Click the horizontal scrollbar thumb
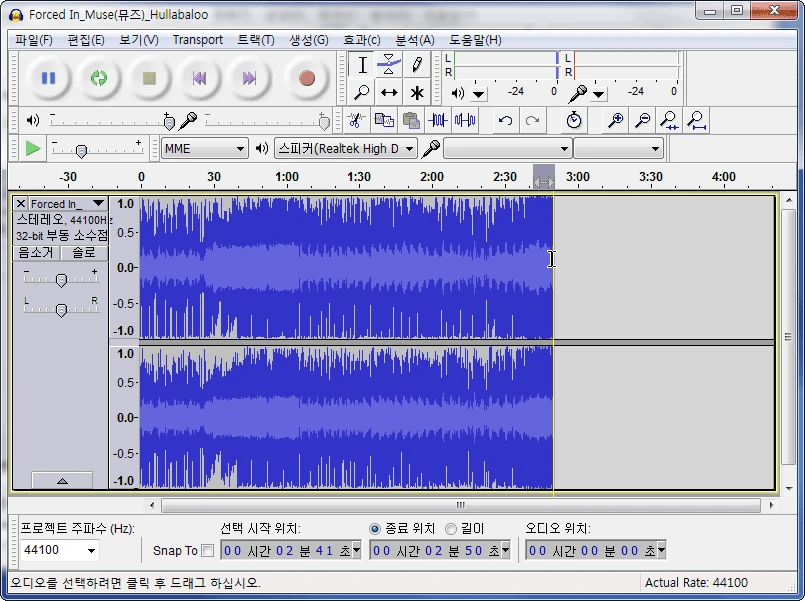This screenshot has width=805, height=601. (461, 506)
